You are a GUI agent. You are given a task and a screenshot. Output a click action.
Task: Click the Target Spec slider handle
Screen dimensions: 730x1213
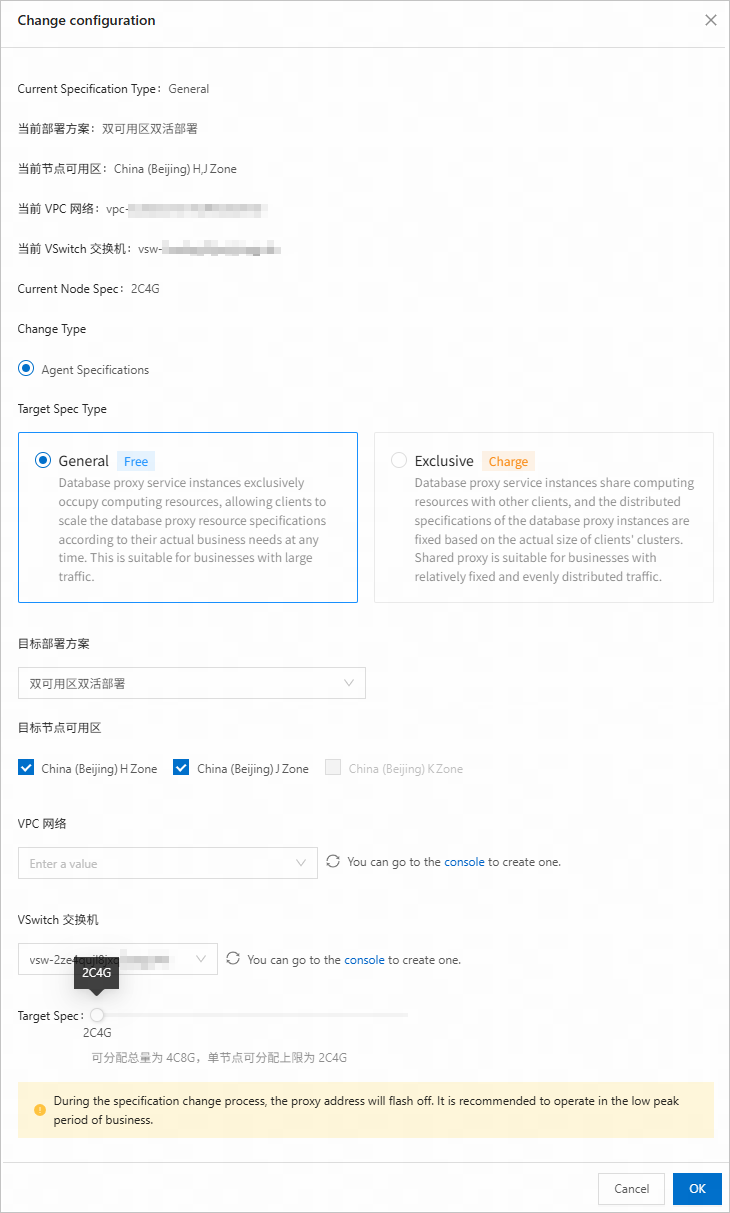97,1015
